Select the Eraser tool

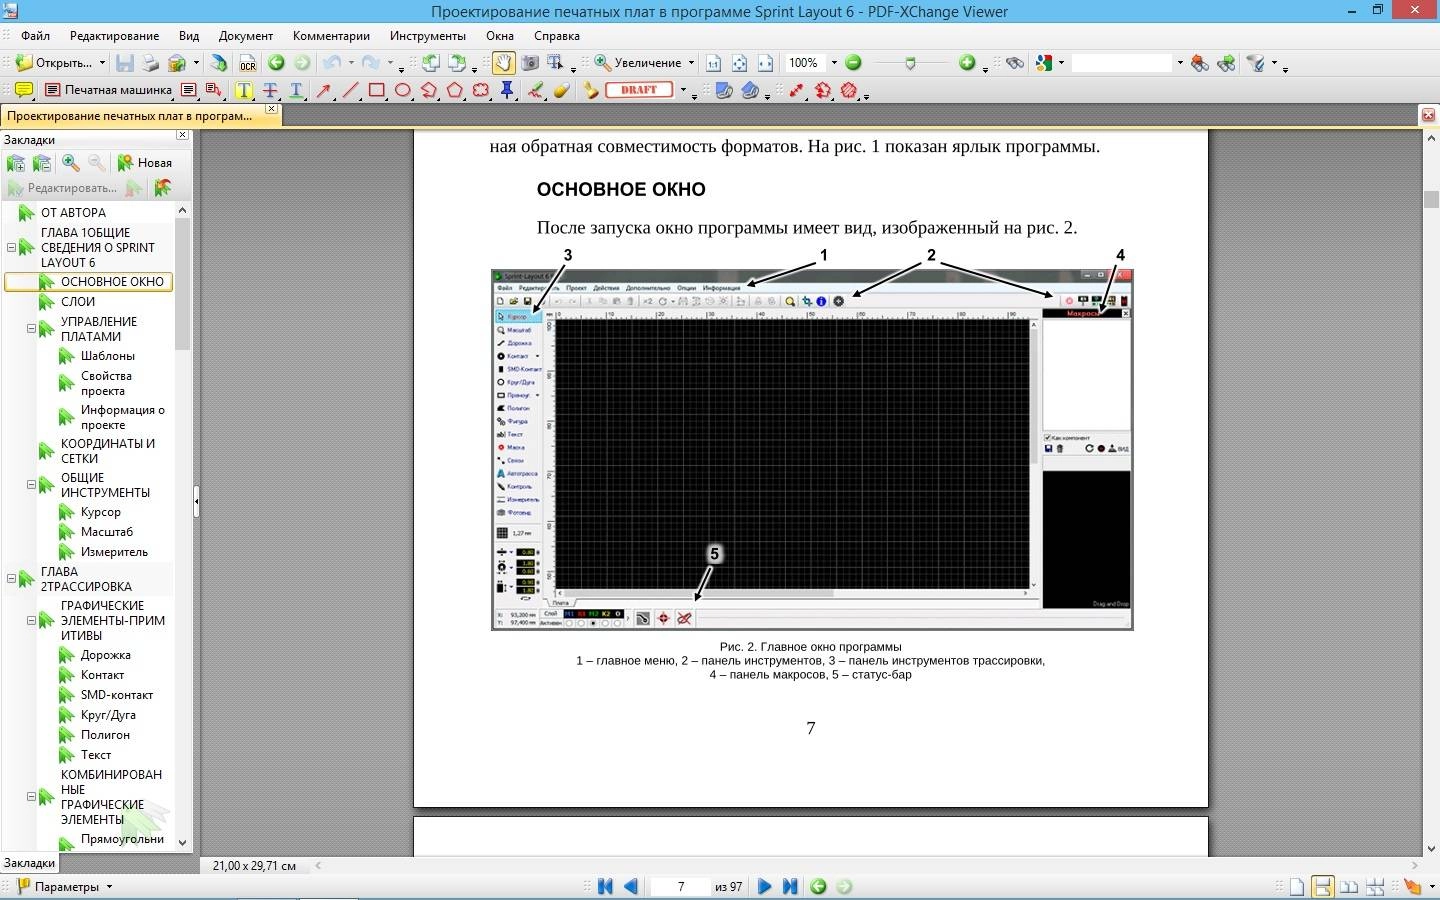tap(561, 90)
